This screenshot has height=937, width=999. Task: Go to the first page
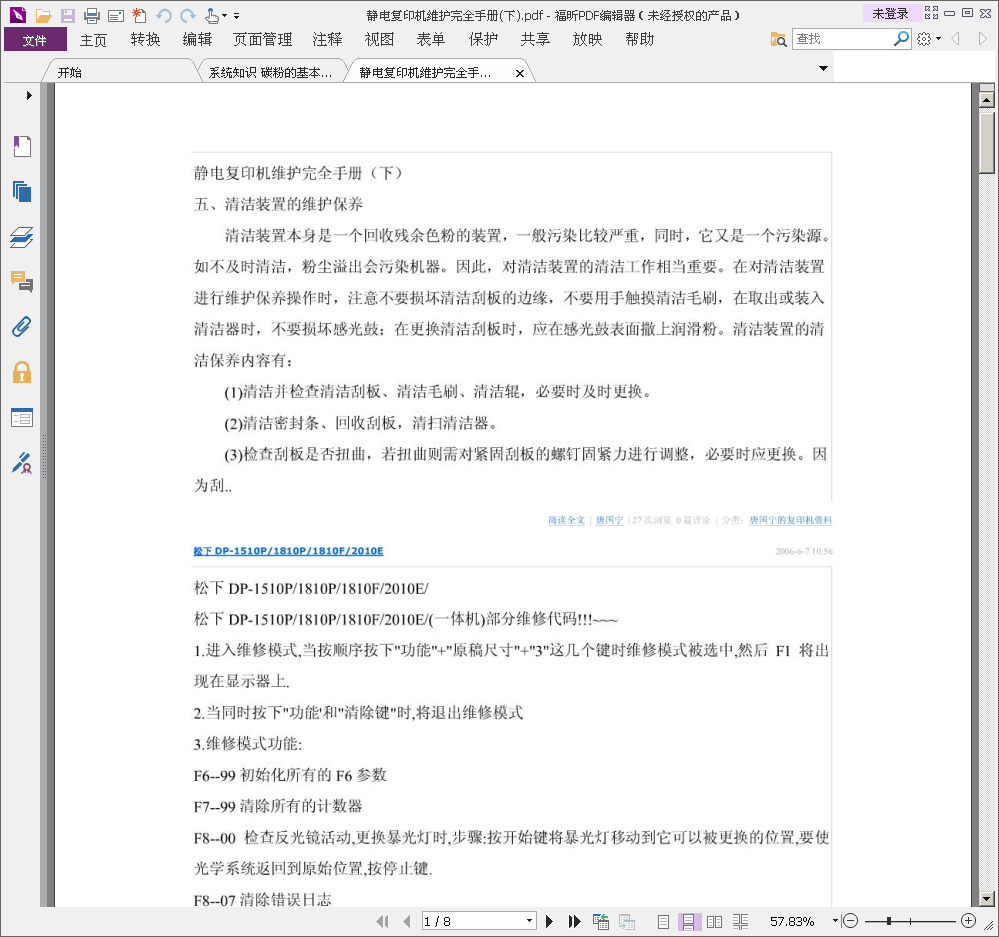(x=383, y=921)
